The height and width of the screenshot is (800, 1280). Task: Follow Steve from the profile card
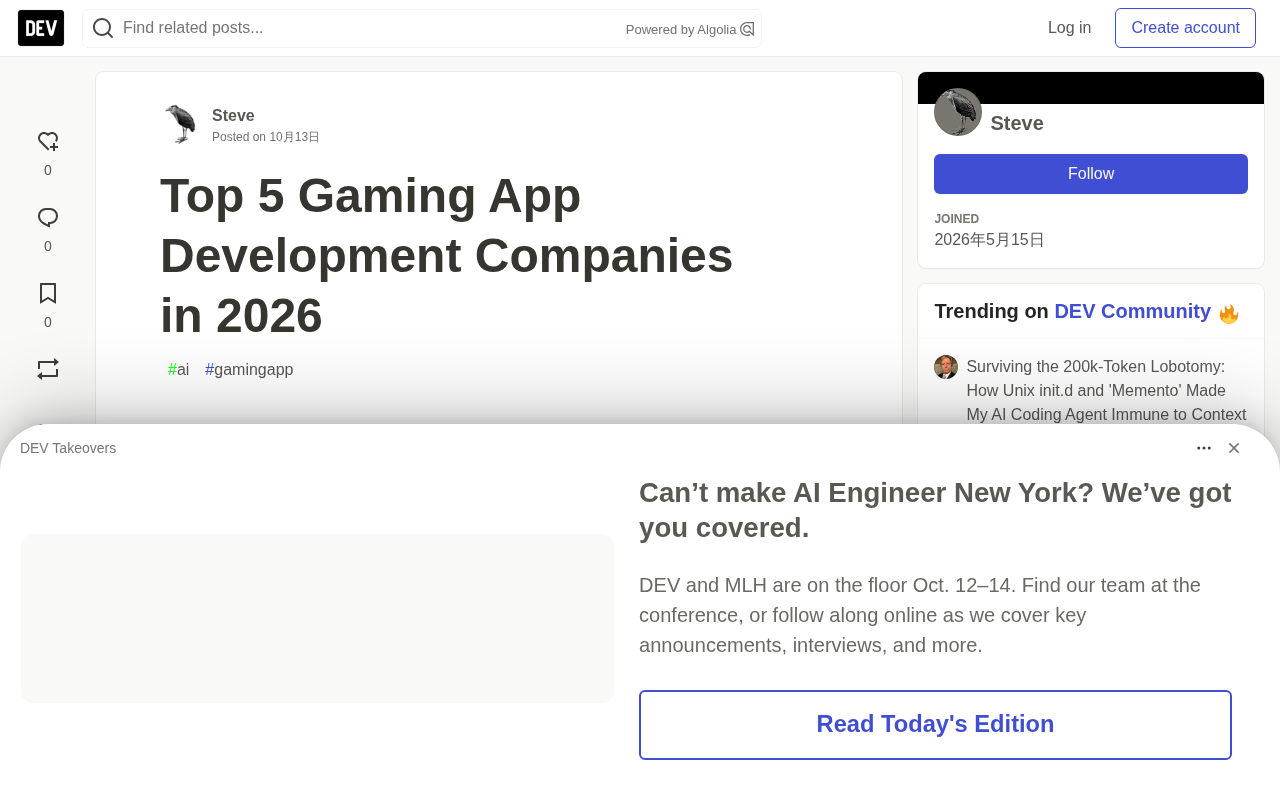click(1091, 174)
